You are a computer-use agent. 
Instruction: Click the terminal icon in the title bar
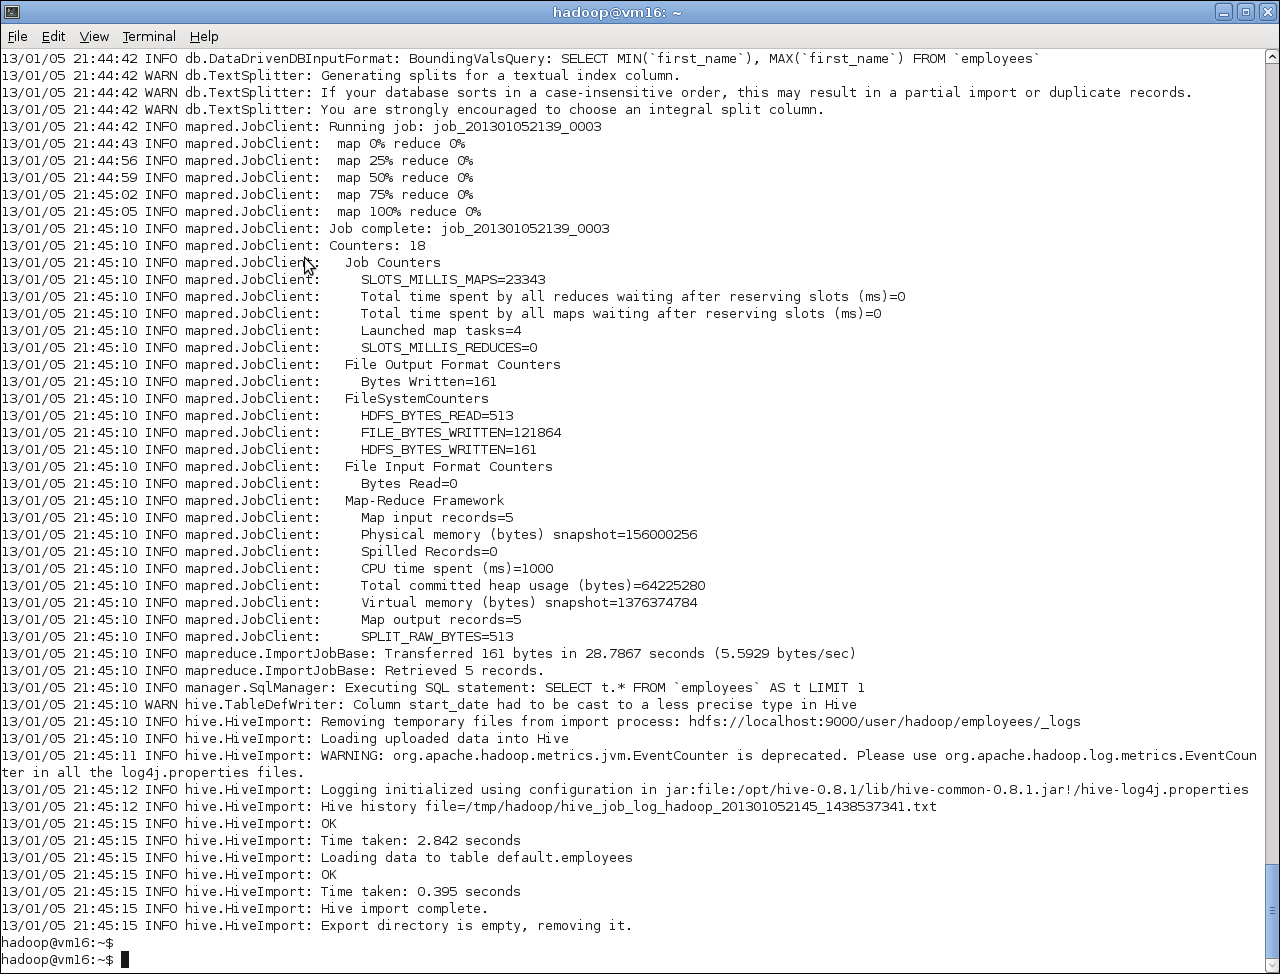pos(11,12)
